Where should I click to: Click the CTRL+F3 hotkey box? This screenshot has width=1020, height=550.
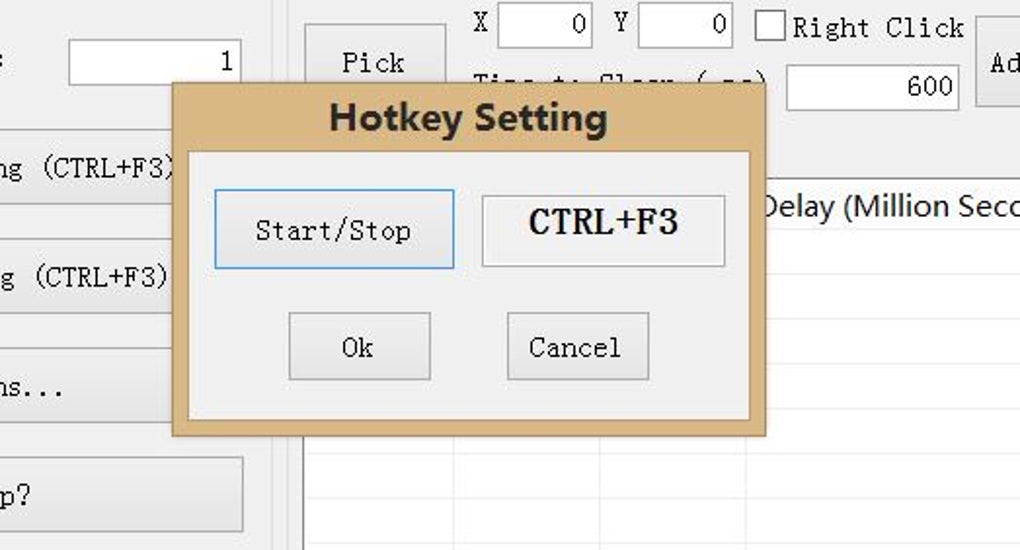603,231
